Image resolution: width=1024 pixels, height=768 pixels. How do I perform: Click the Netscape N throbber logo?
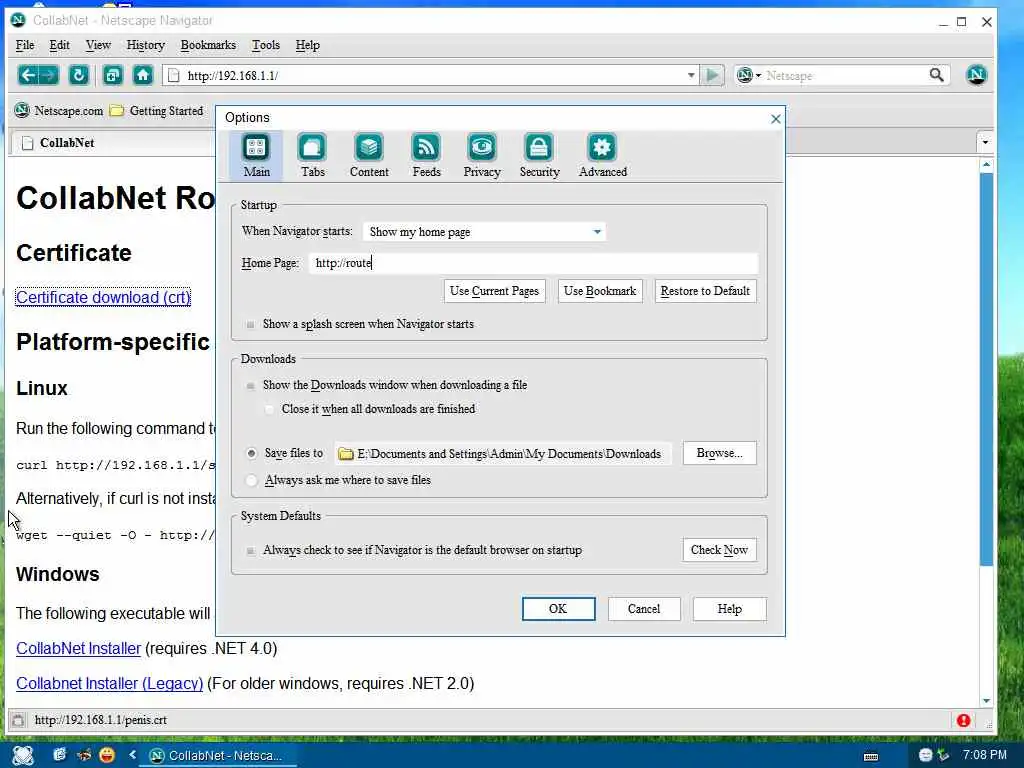(976, 75)
